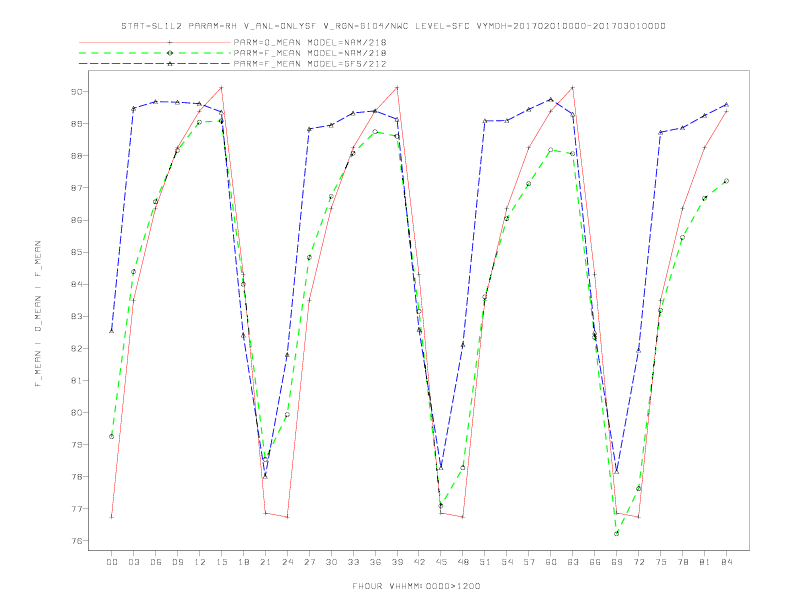Click the x-axis tick label 48
792x612 pixels.
(x=463, y=562)
